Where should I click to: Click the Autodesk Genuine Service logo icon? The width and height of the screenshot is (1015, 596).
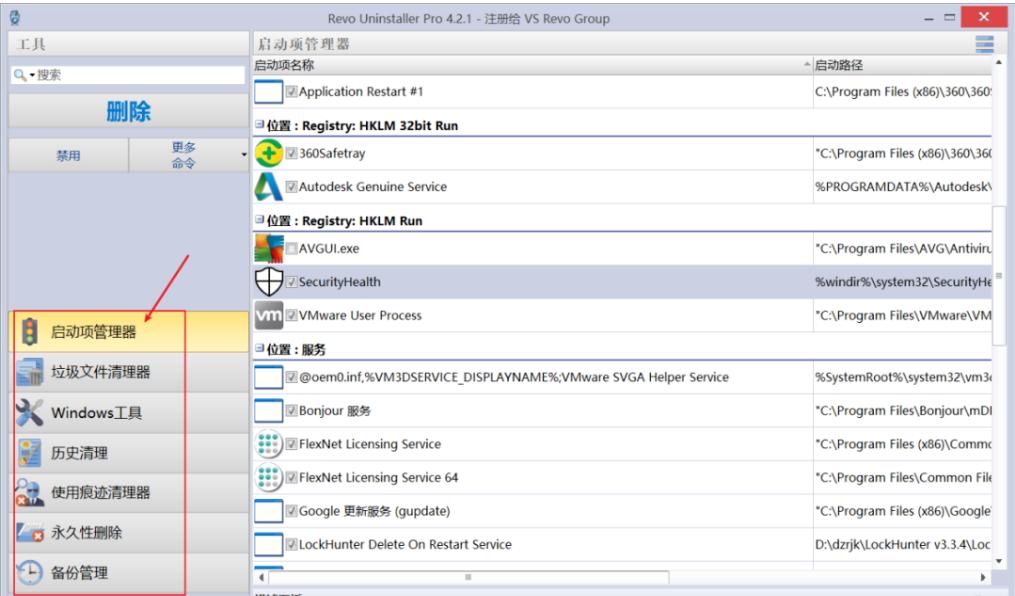point(268,187)
